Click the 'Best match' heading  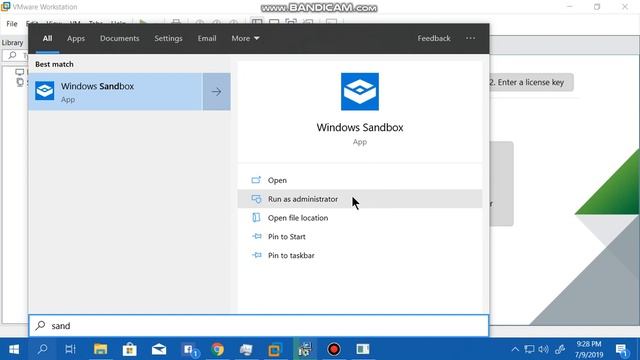pyautogui.click(x=54, y=64)
